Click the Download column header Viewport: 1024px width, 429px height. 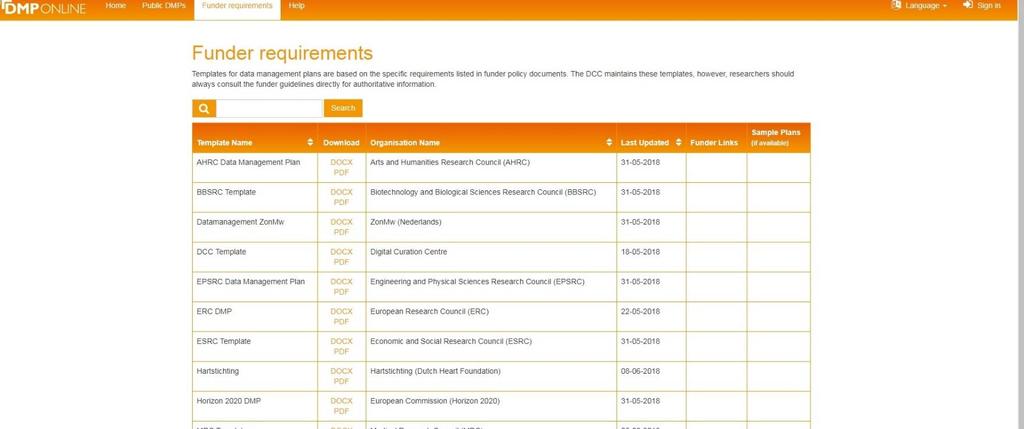(342, 138)
